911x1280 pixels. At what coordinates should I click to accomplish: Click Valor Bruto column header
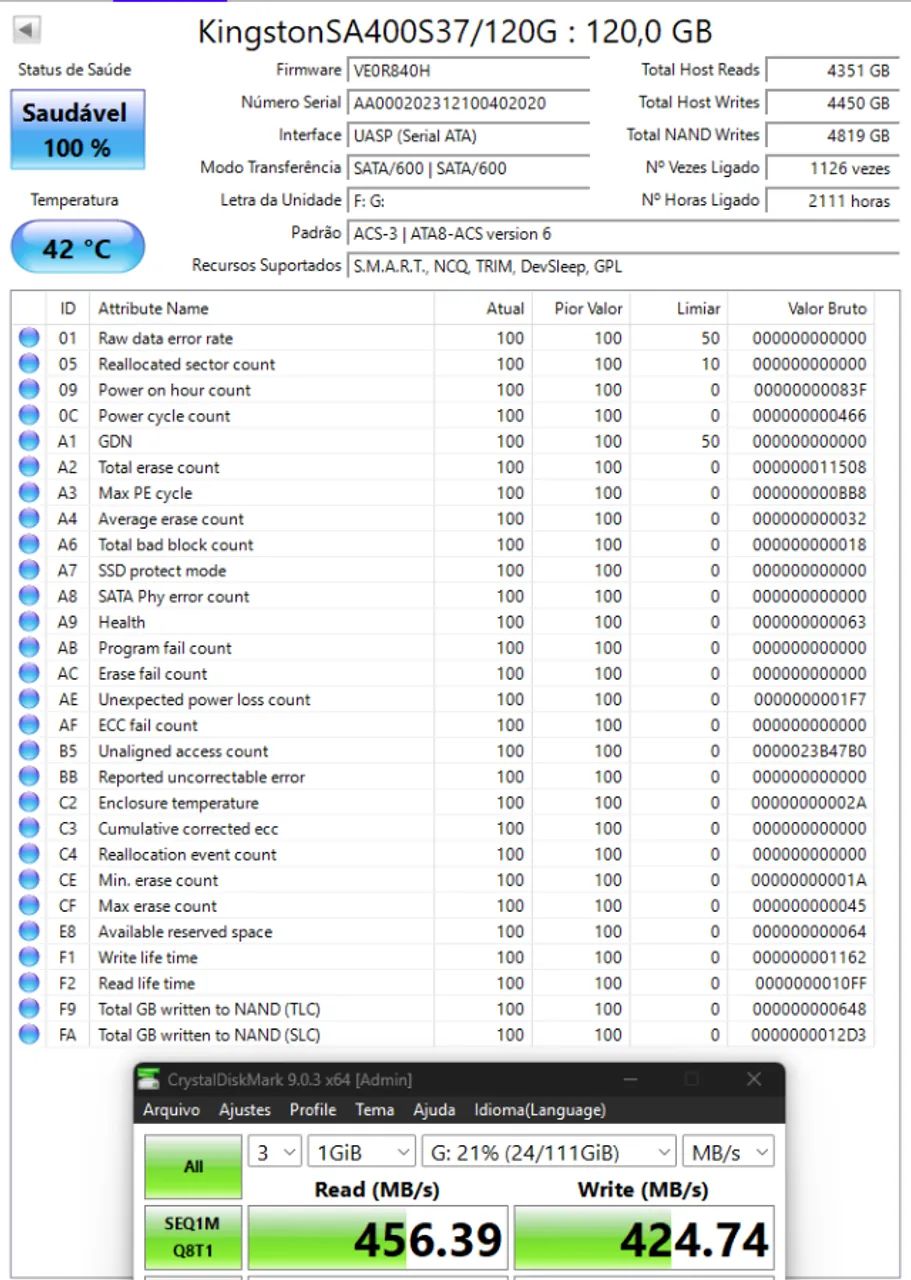coord(800,308)
